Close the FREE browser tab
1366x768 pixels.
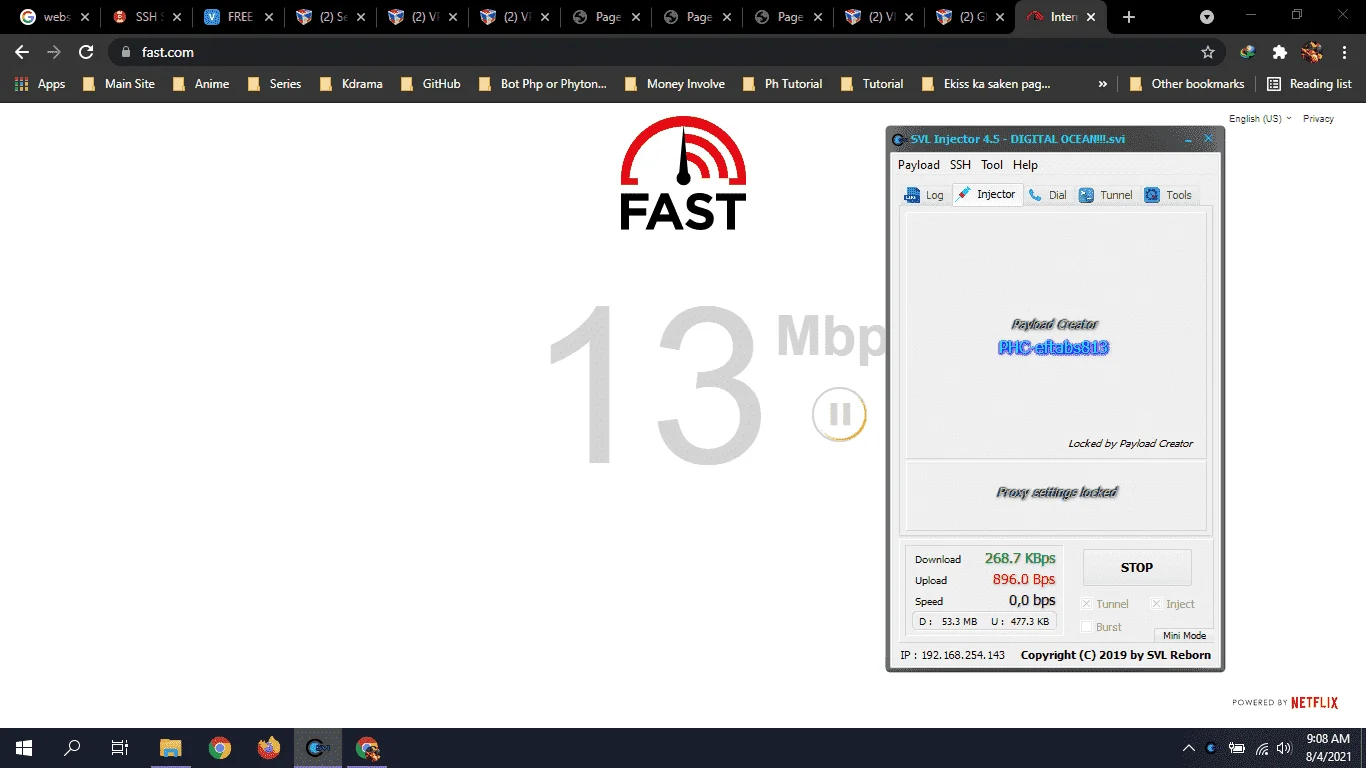coord(269,17)
